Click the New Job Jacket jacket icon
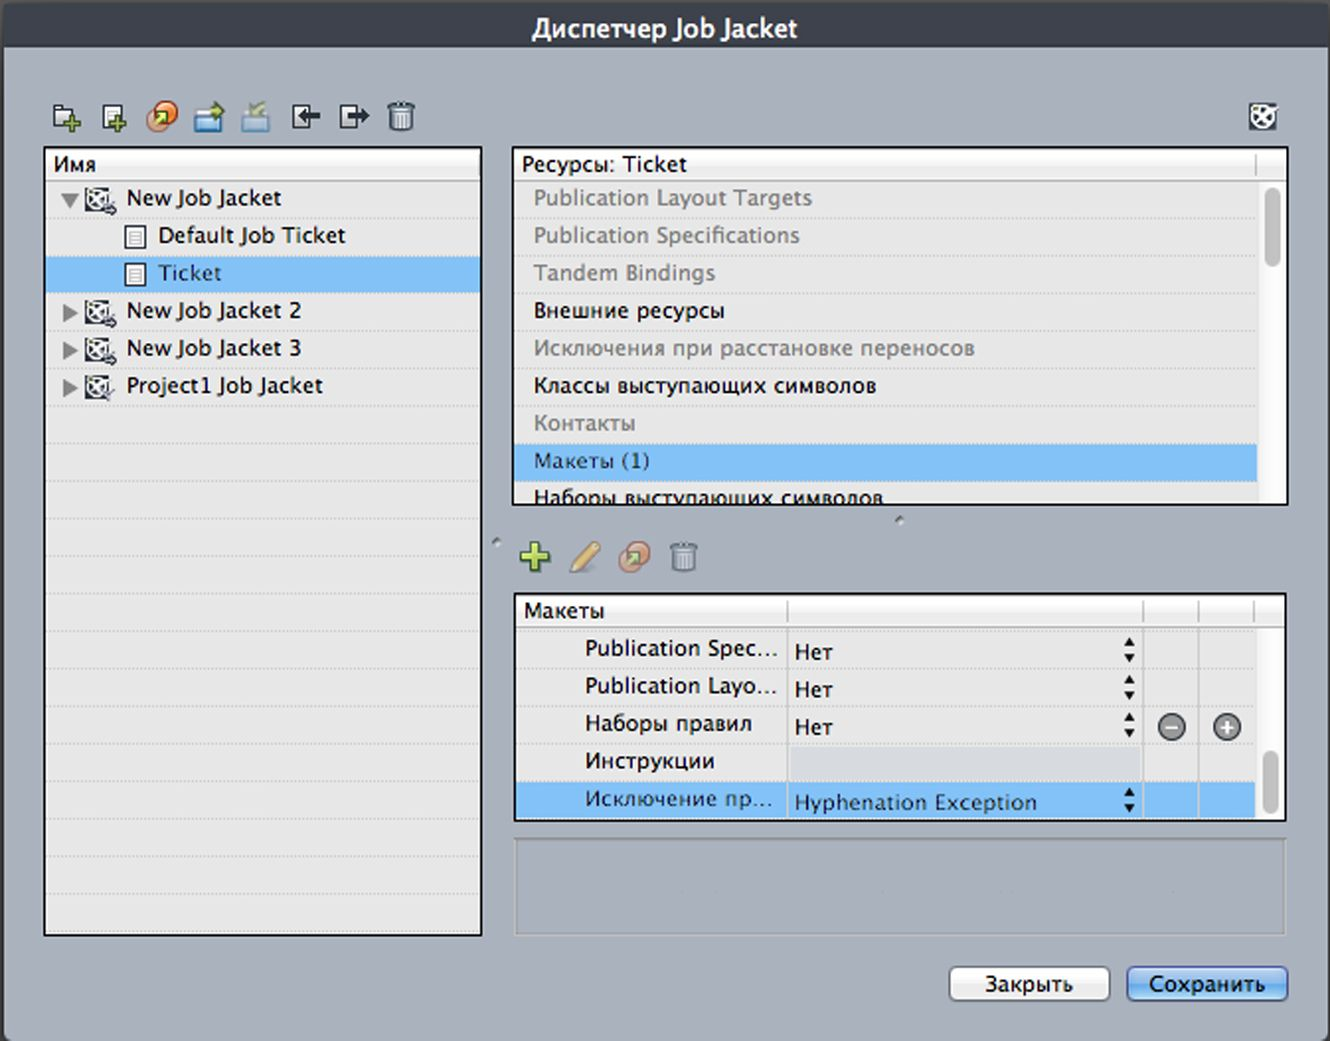 100,199
